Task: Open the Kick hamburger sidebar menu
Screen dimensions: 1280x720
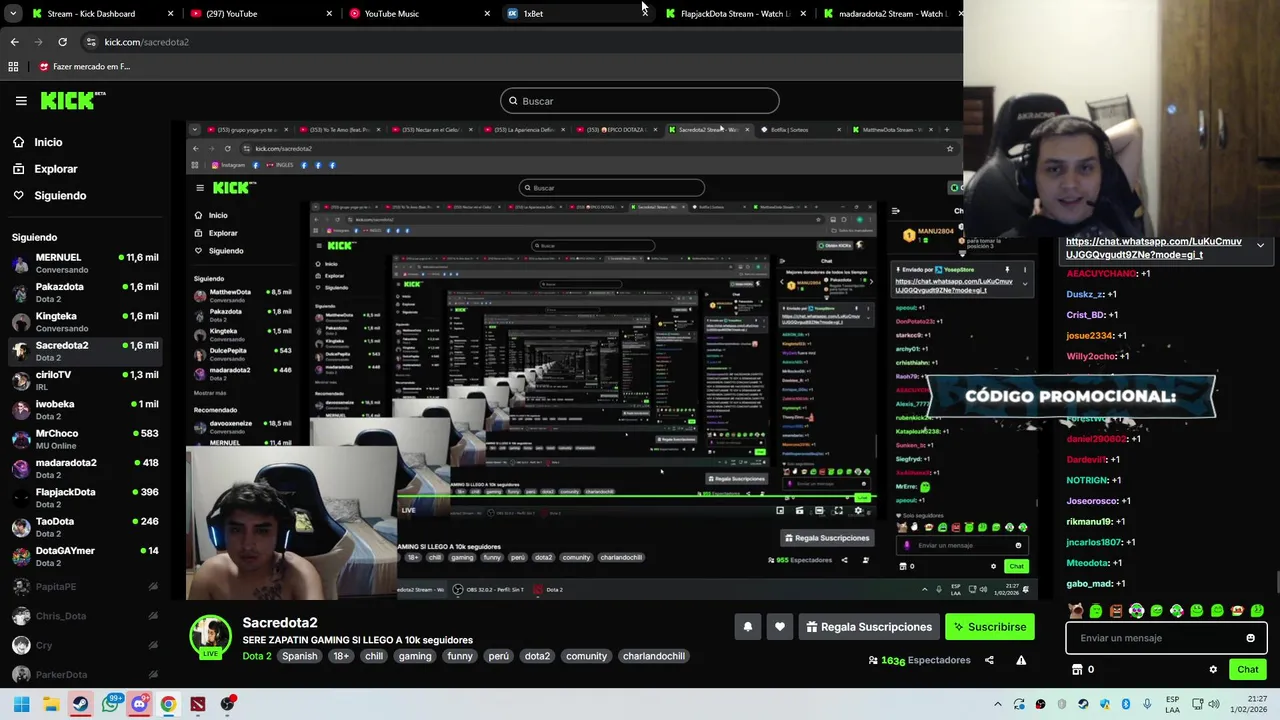Action: [21, 101]
